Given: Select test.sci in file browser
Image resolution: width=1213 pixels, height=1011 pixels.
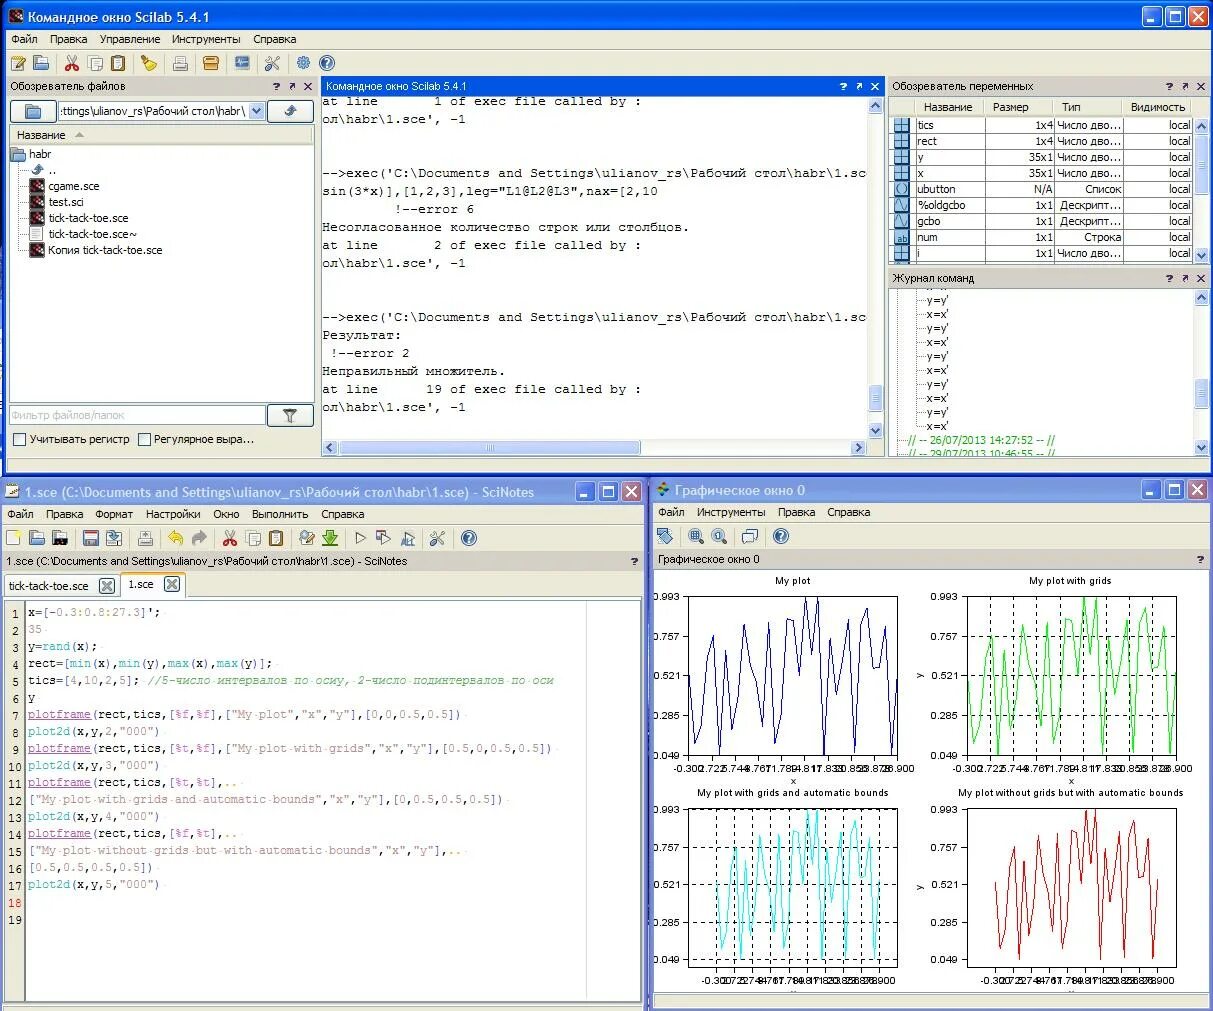Looking at the screenshot, I should click(x=66, y=202).
